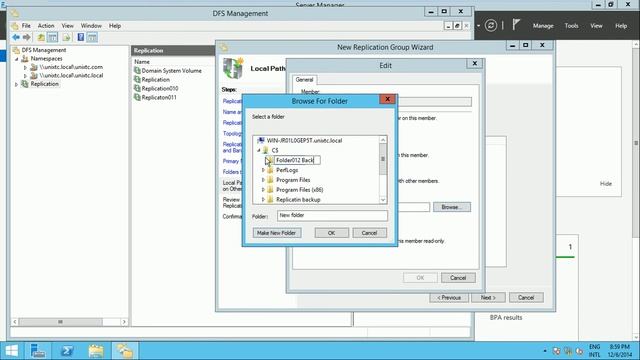Viewport: 640px width, 360px height.
Task: Expand the Replication node in console tree
Action: click(17, 84)
